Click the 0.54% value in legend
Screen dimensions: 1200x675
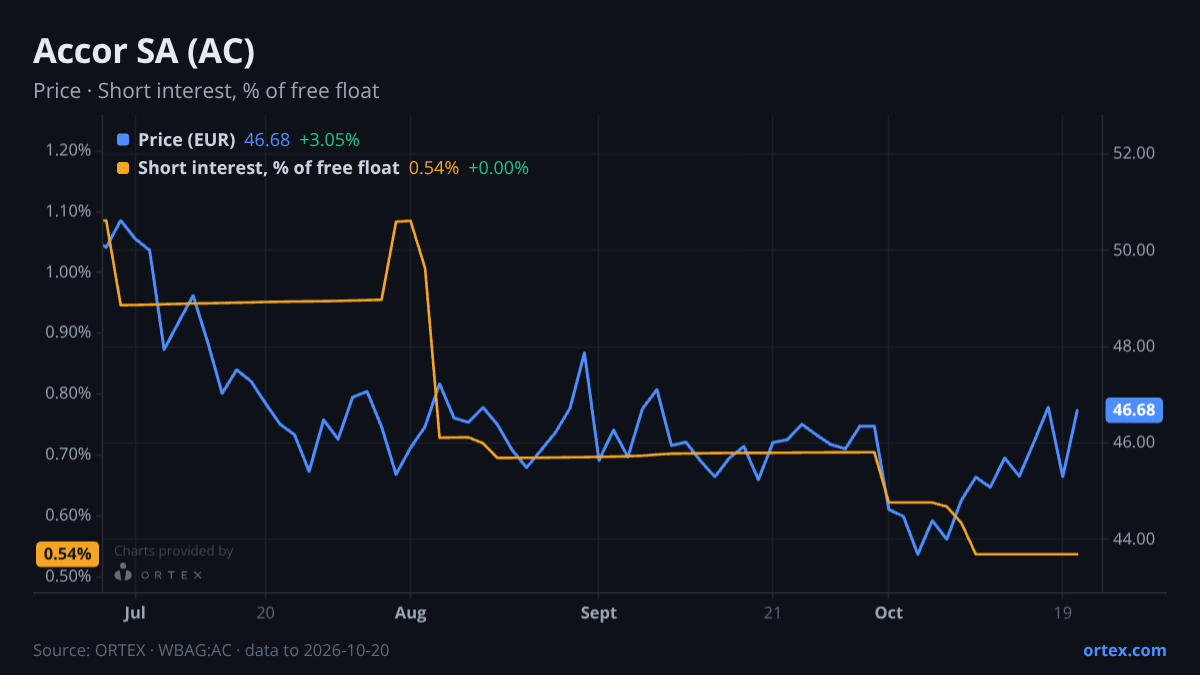[434, 168]
